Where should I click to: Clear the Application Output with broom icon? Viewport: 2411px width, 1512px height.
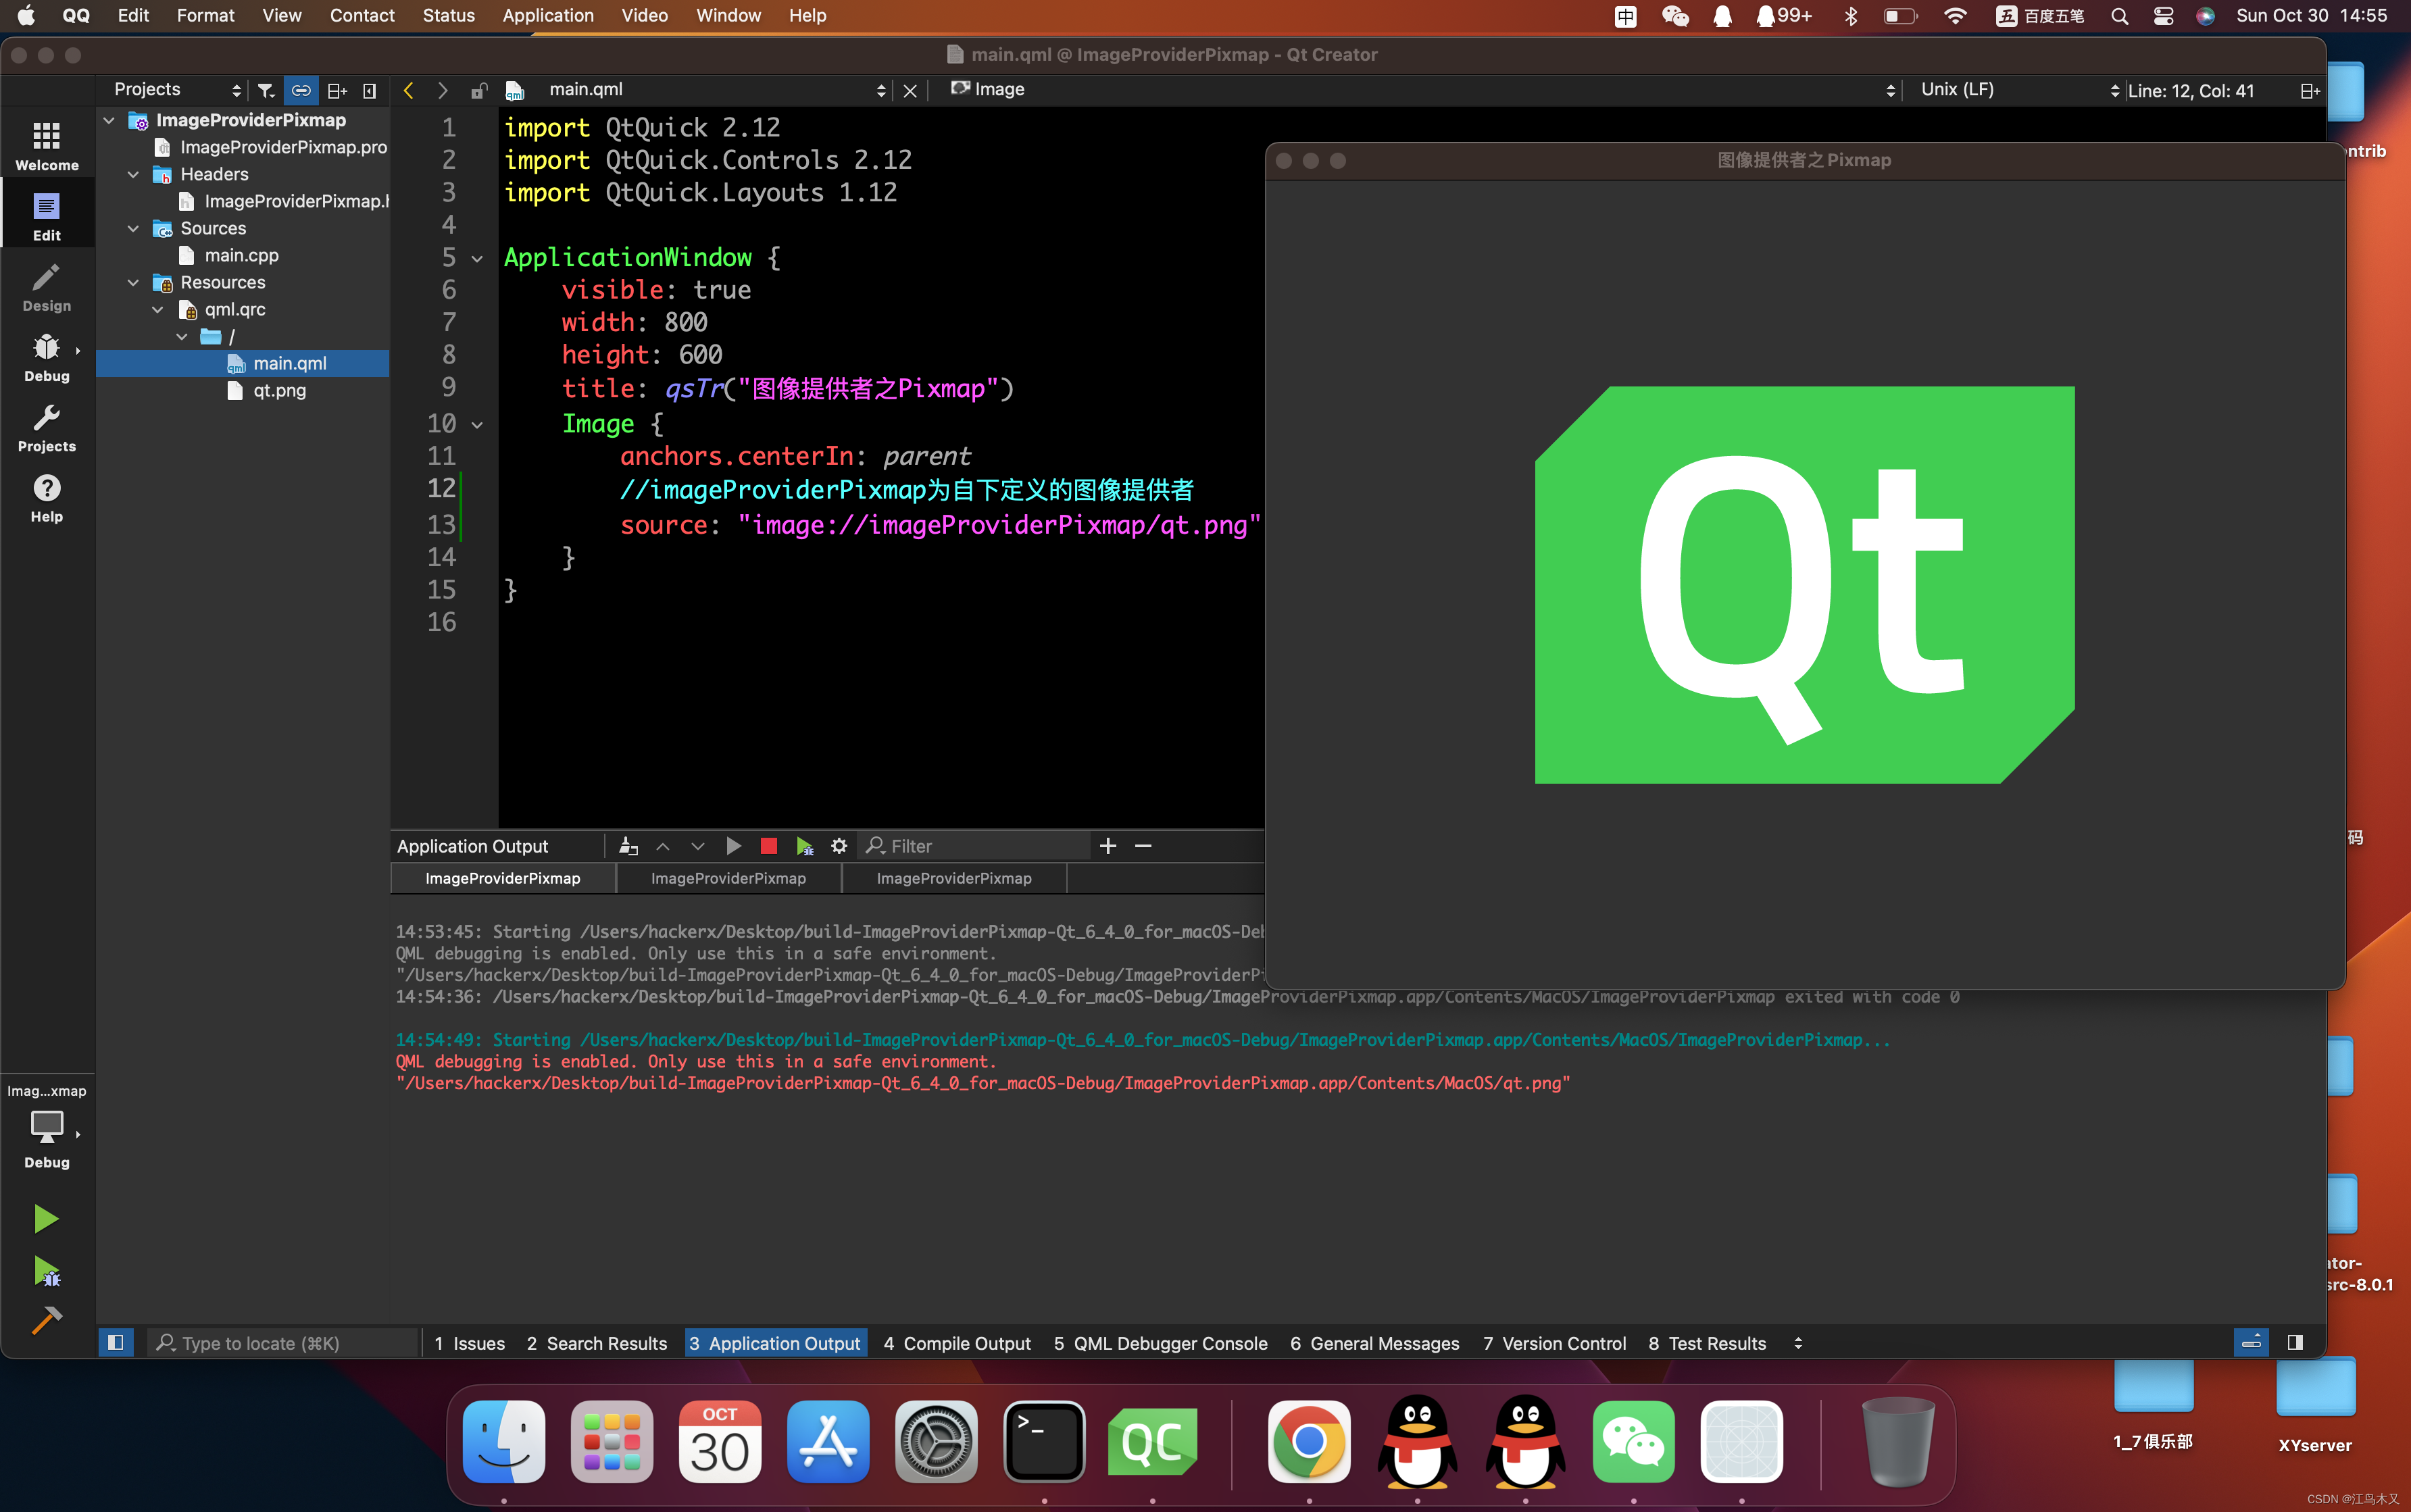[x=628, y=845]
